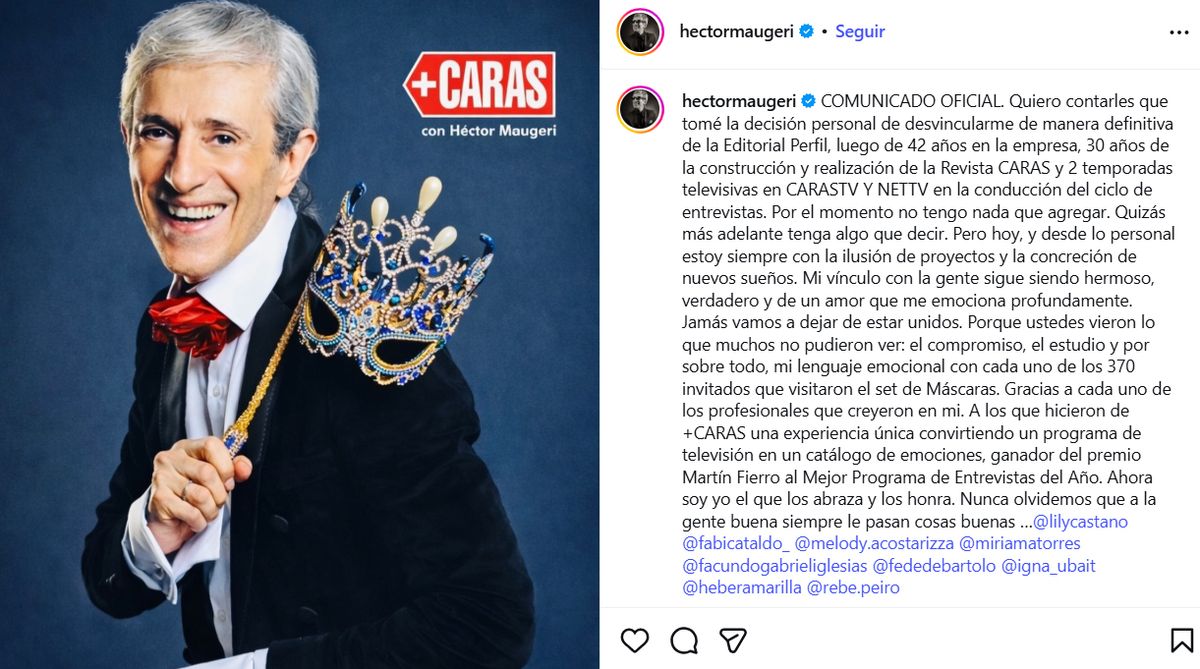The height and width of the screenshot is (669, 1200).
Task: Like the post with the heart icon
Action: click(x=635, y=640)
